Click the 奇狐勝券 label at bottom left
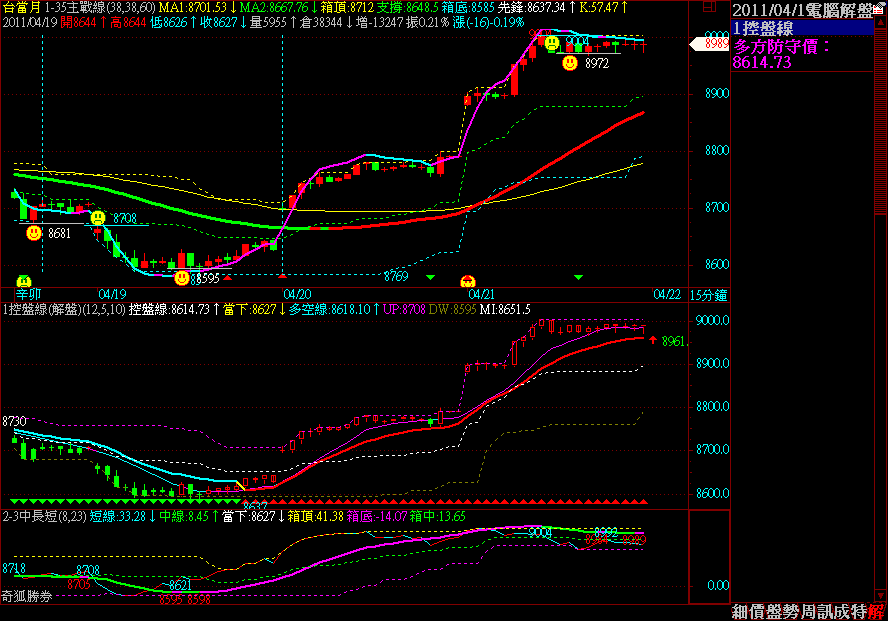The height and width of the screenshot is (621, 888). click(x=27, y=596)
